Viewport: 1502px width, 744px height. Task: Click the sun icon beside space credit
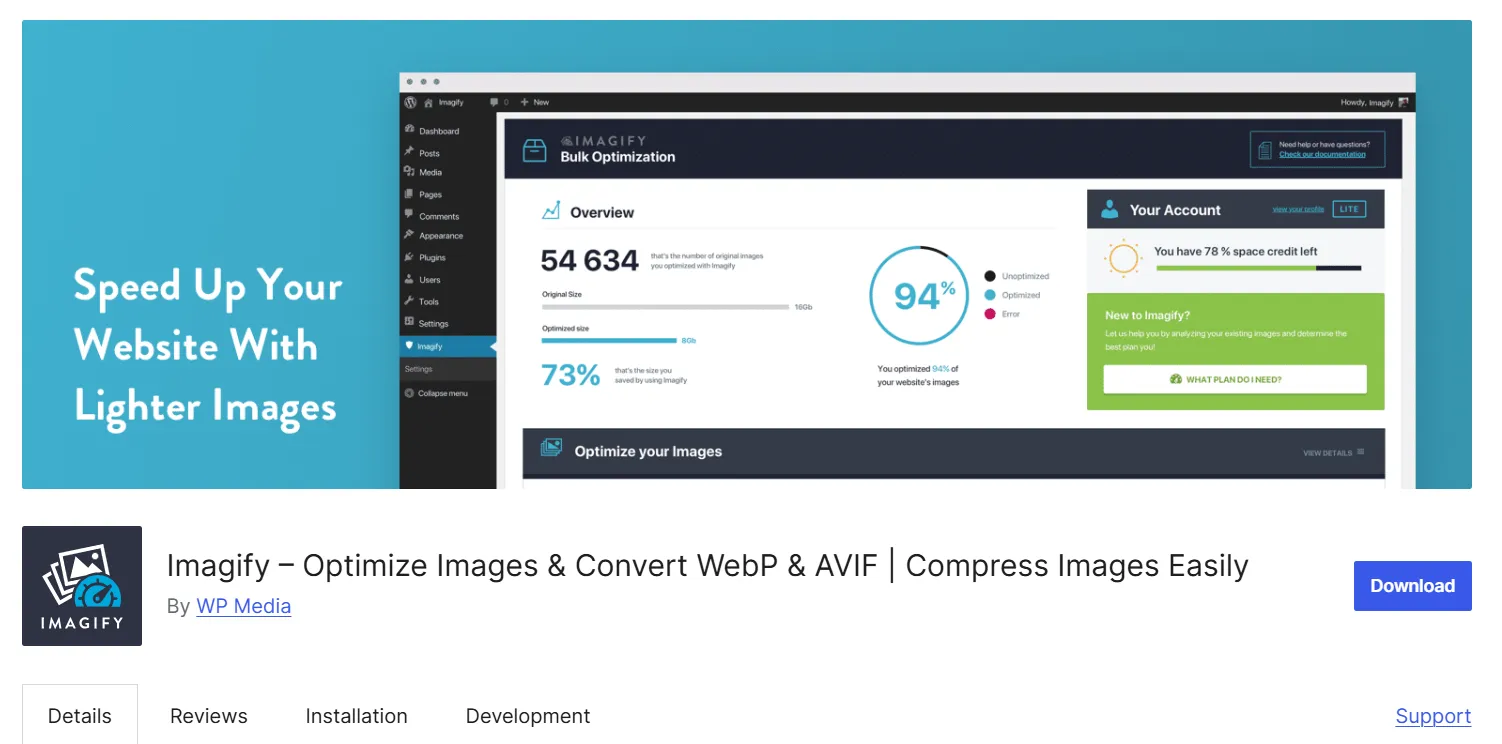coord(1123,259)
